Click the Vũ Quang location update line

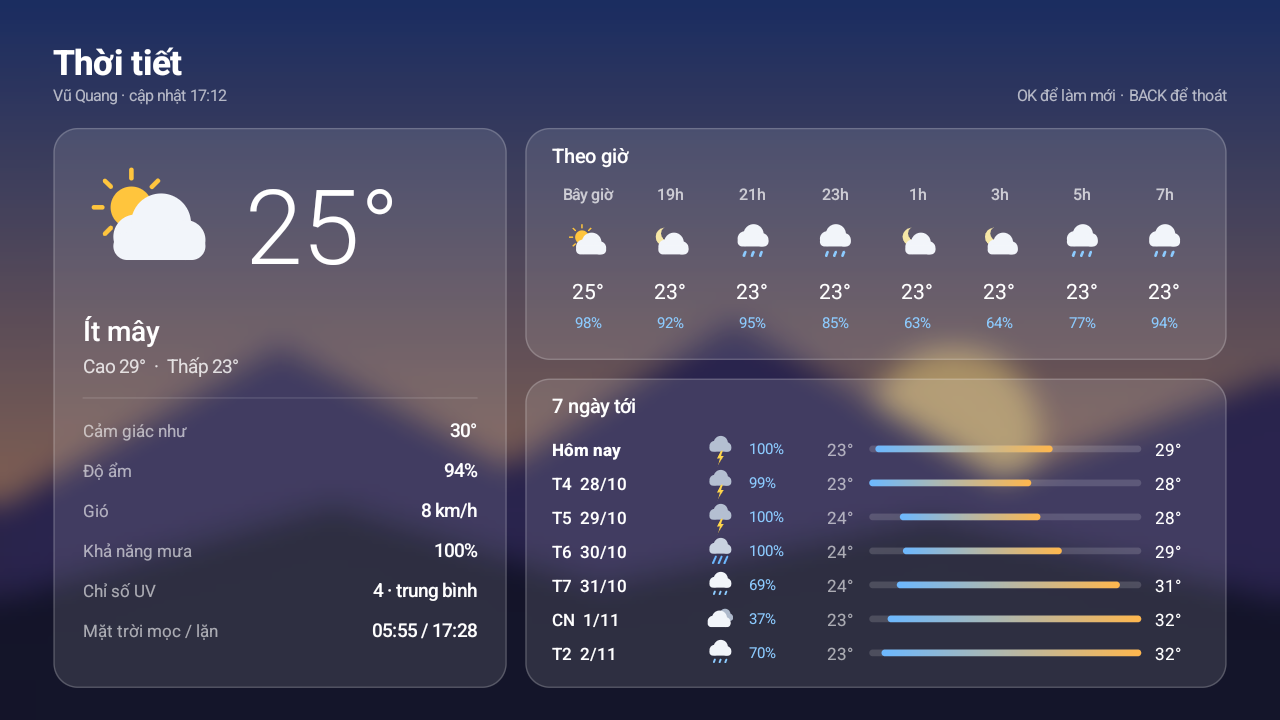point(140,96)
